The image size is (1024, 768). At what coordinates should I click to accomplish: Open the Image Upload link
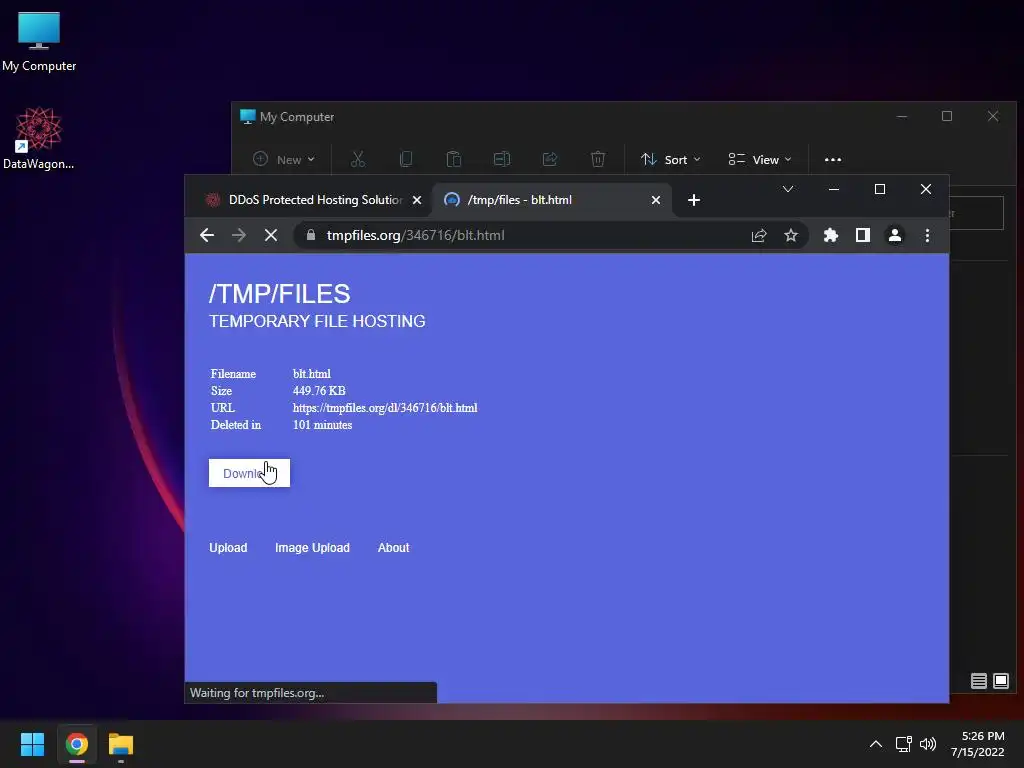click(x=312, y=548)
